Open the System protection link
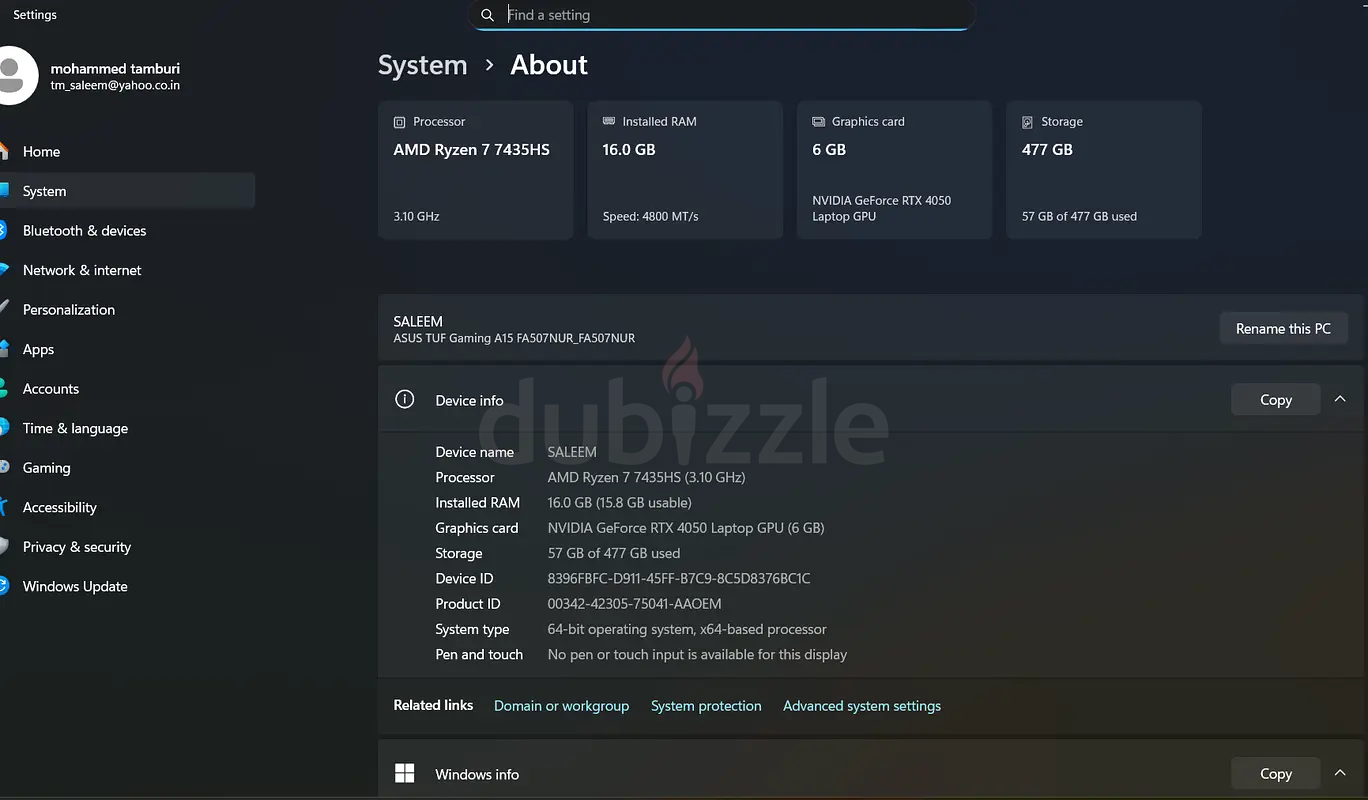This screenshot has height=800, width=1368. (x=706, y=706)
